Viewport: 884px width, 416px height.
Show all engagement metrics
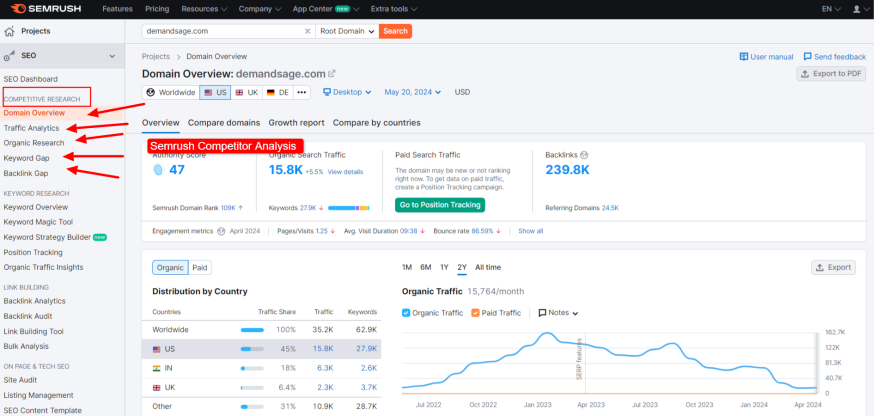point(531,231)
